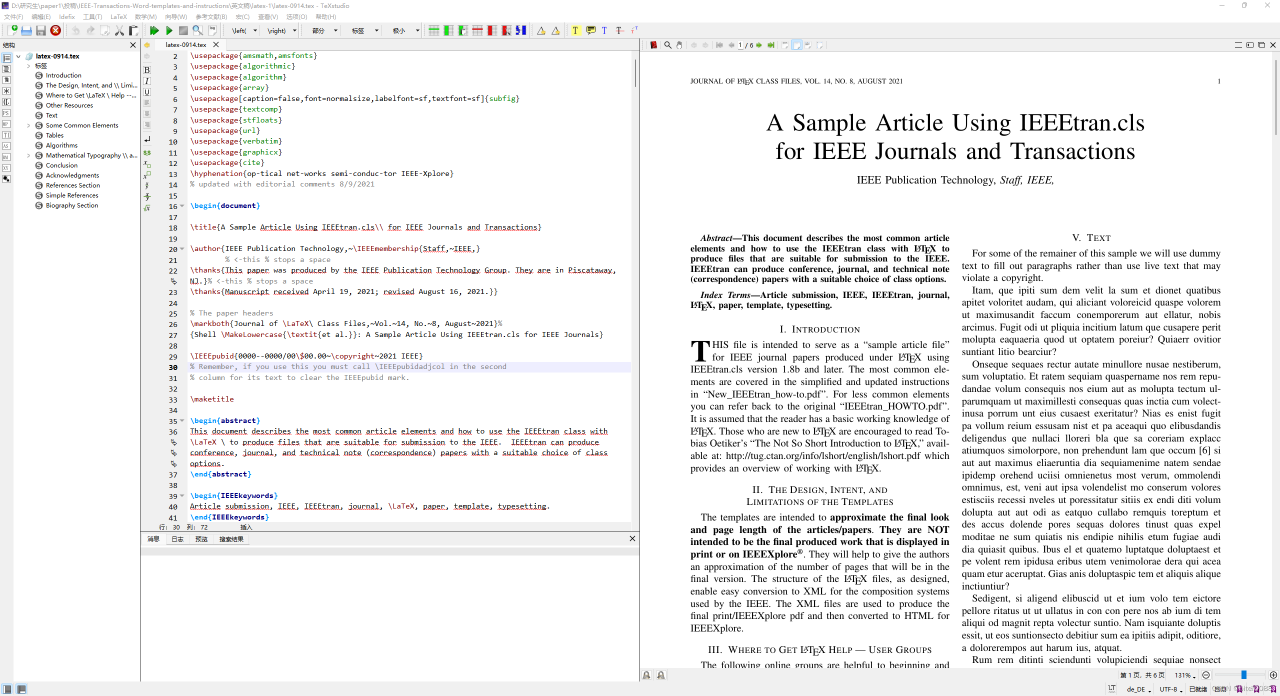
Task: Apply italic with the I sidebar icon
Action: 147,81
